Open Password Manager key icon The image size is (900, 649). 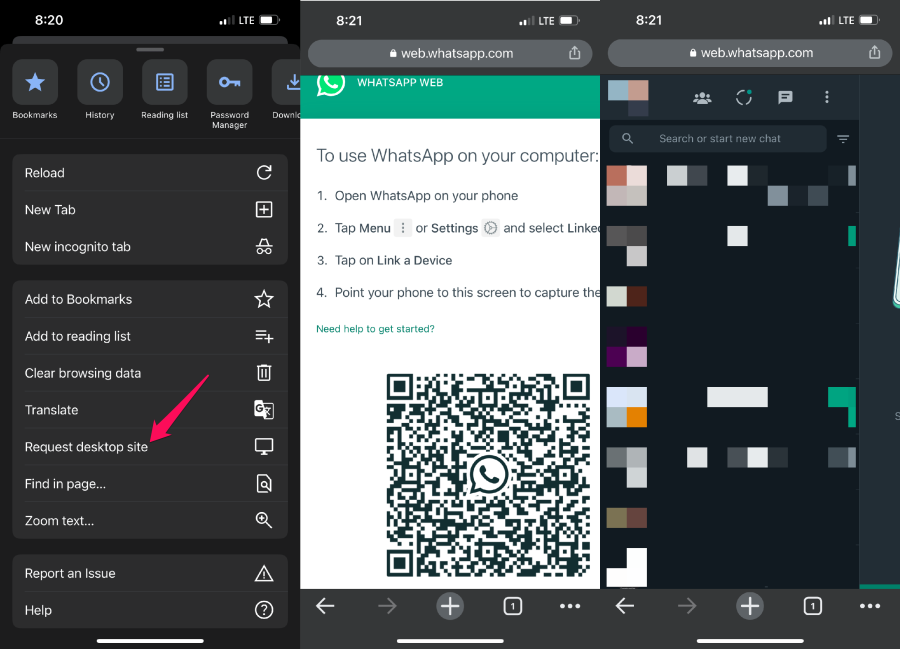230,82
